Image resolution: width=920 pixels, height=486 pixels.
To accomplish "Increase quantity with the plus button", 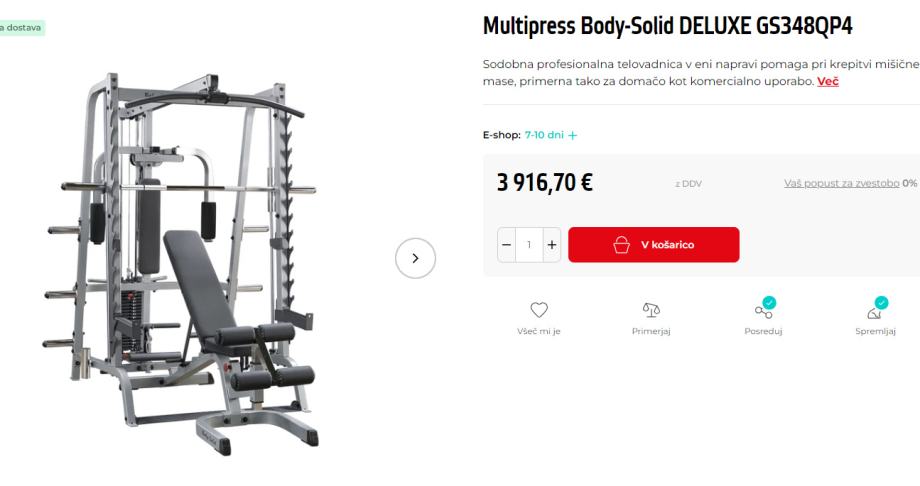I will click(552, 245).
